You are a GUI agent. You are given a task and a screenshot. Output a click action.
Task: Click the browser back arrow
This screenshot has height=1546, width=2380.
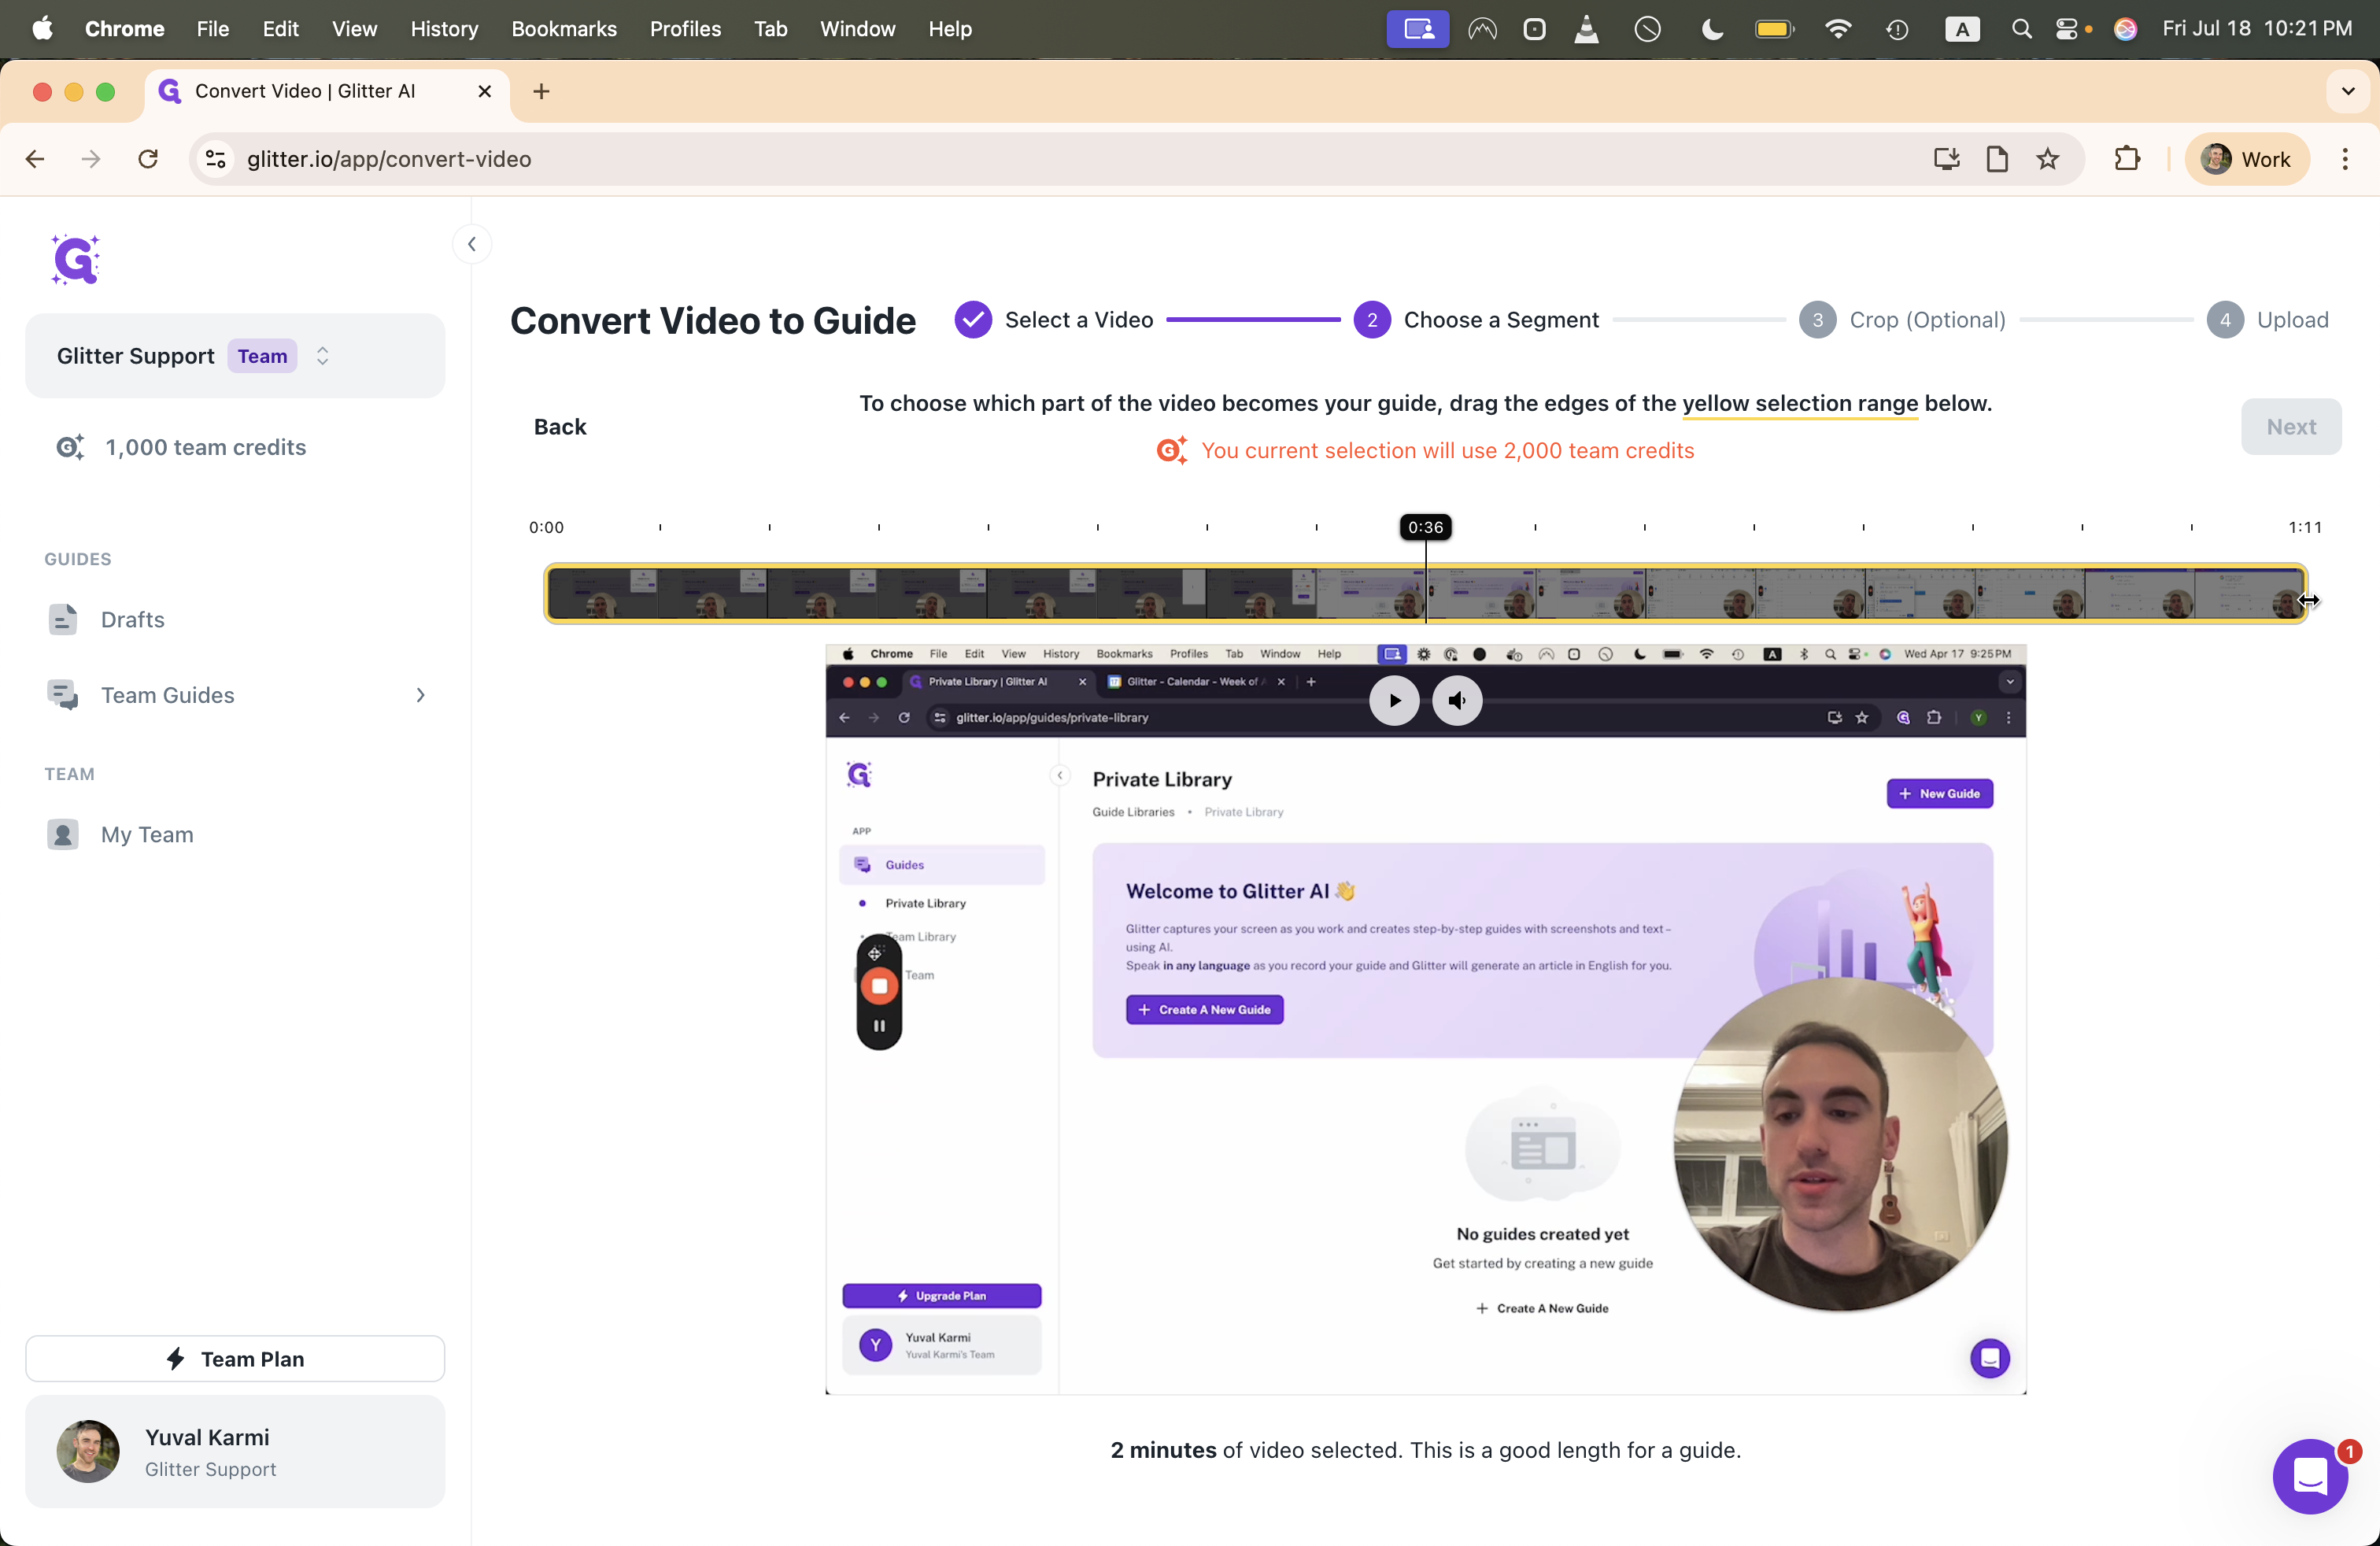pyautogui.click(x=35, y=159)
